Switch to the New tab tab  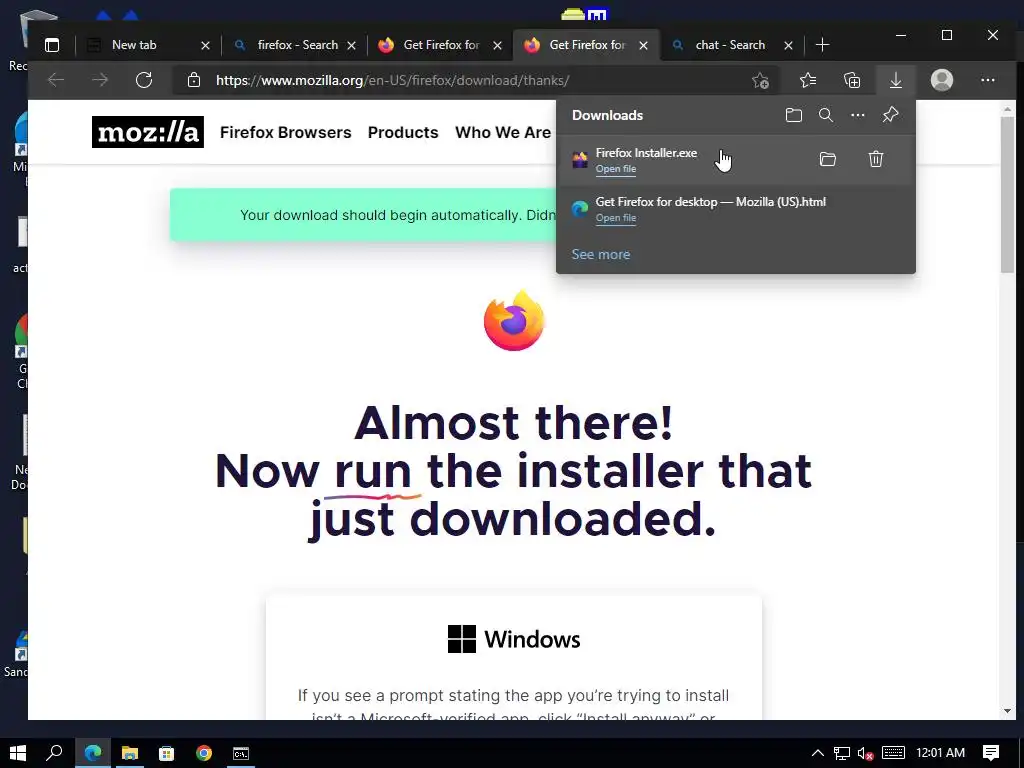tap(134, 45)
